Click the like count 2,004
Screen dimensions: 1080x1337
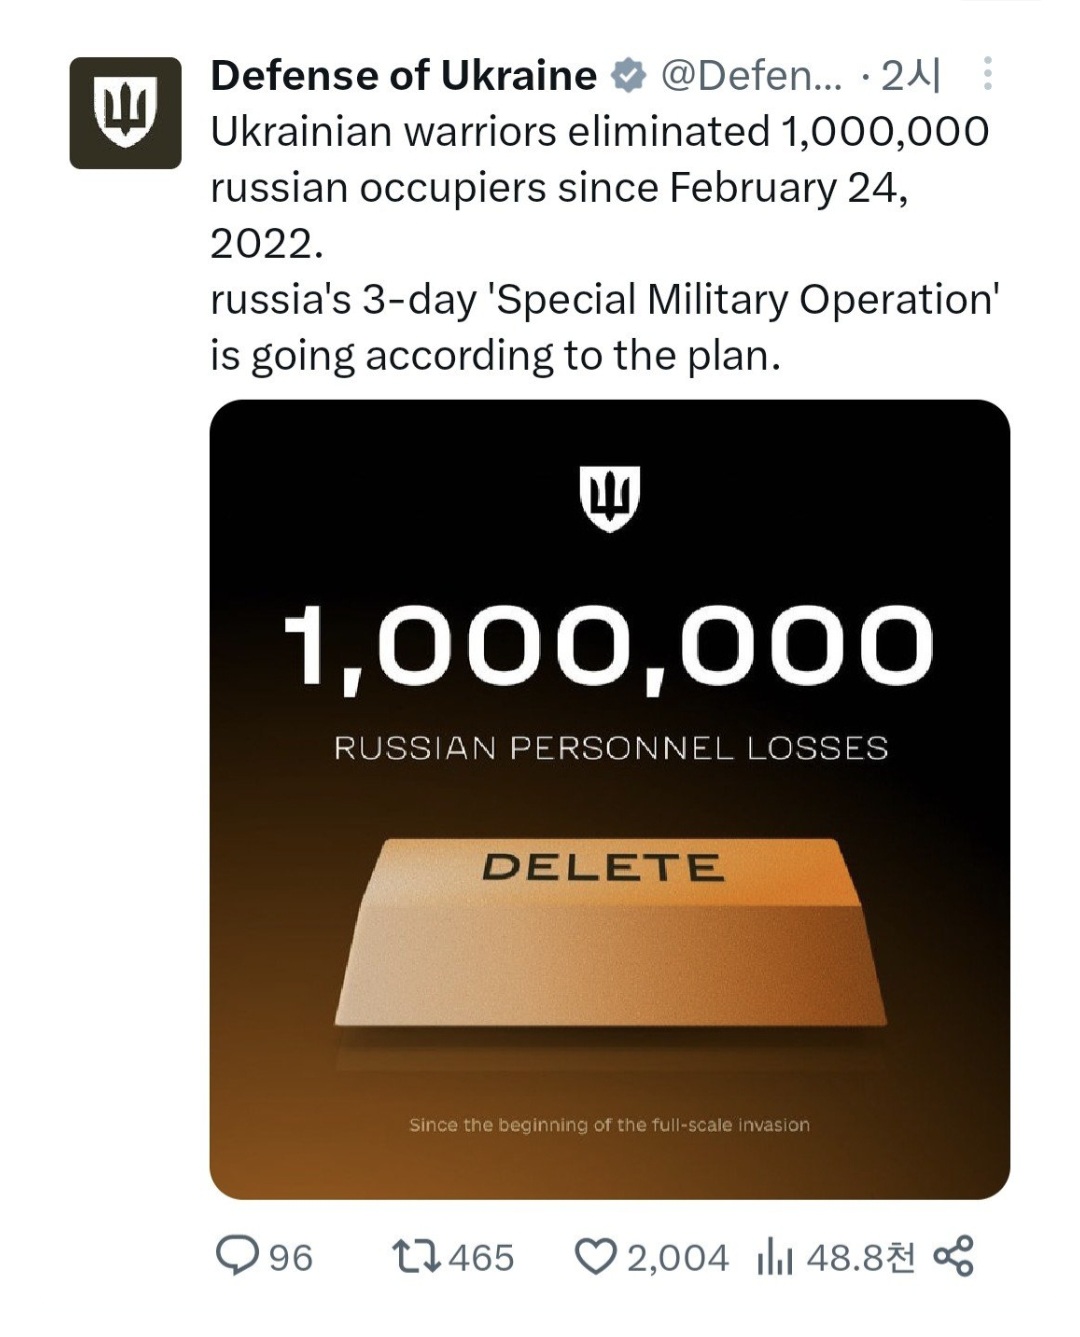(678, 1257)
